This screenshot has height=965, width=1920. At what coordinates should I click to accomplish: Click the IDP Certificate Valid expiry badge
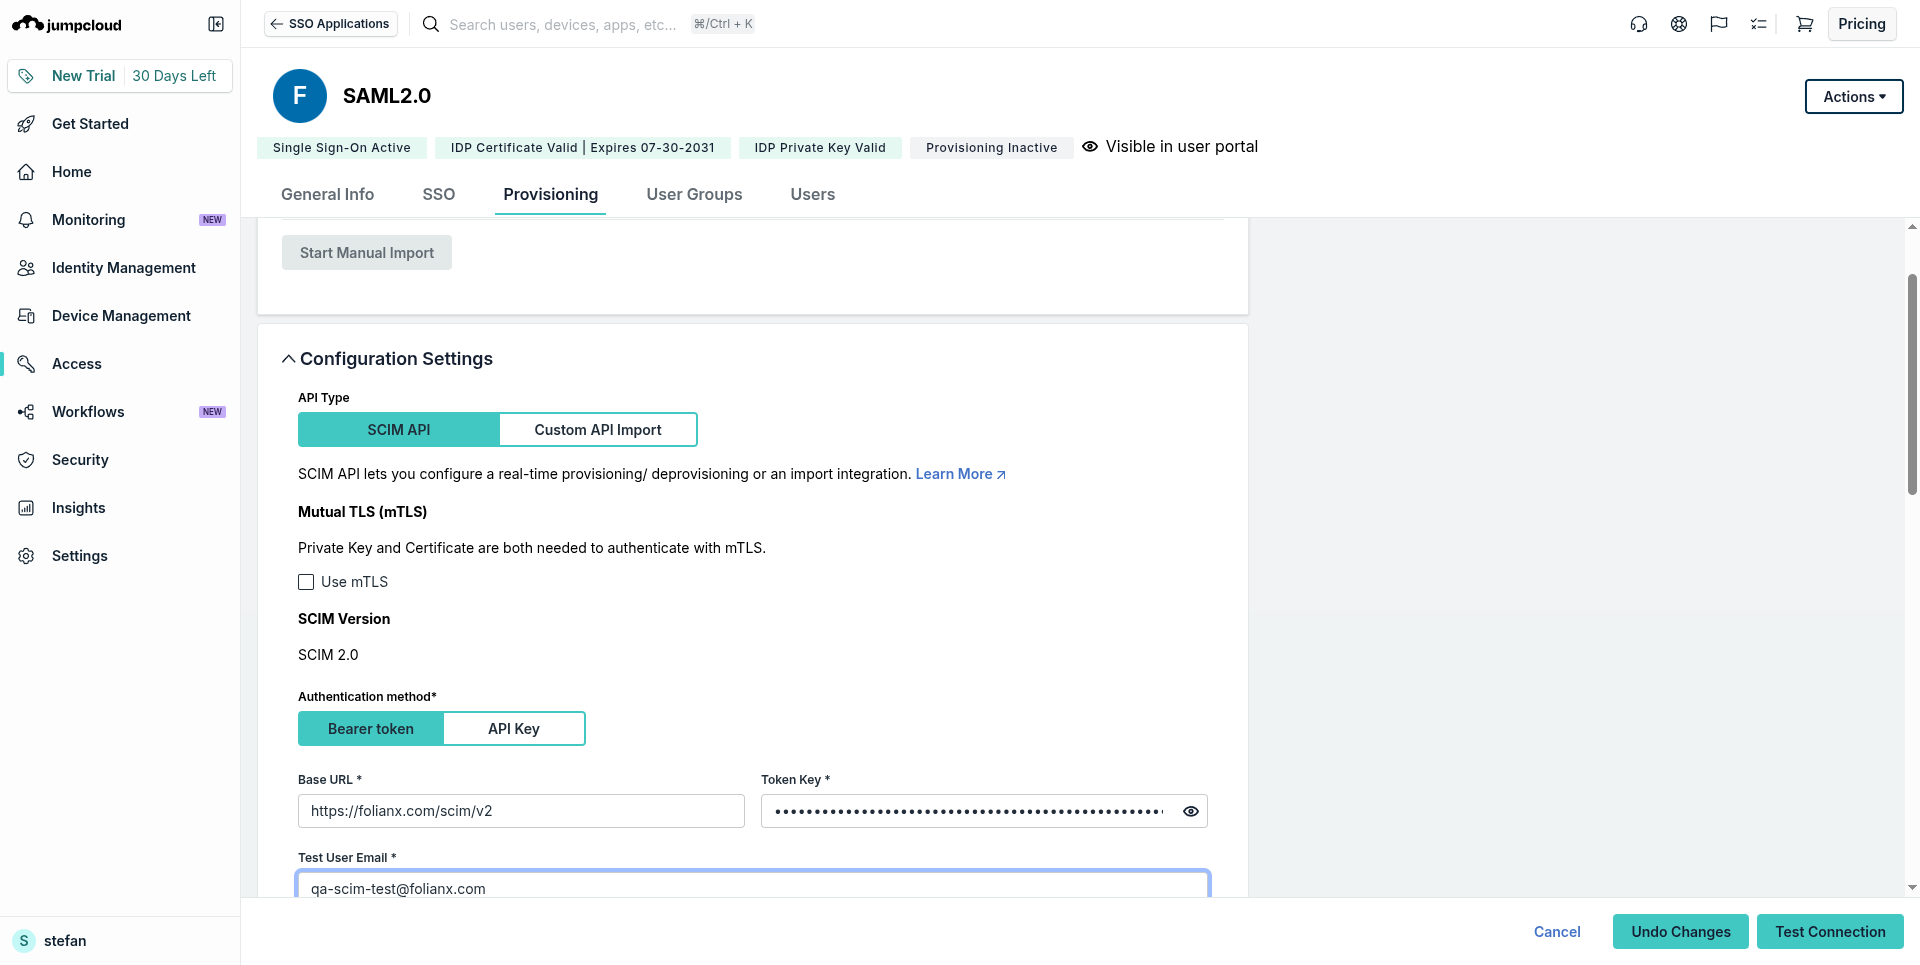583,148
